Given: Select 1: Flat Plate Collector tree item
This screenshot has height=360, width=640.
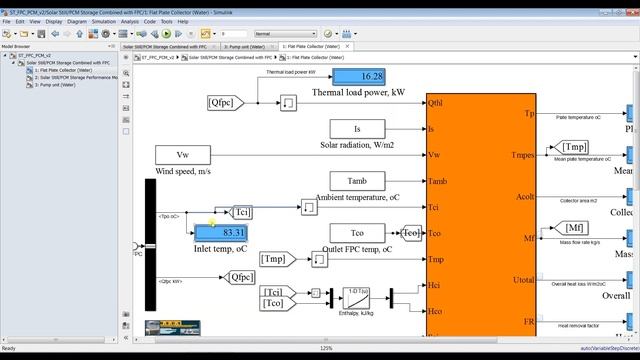Looking at the screenshot, I should pos(63,70).
